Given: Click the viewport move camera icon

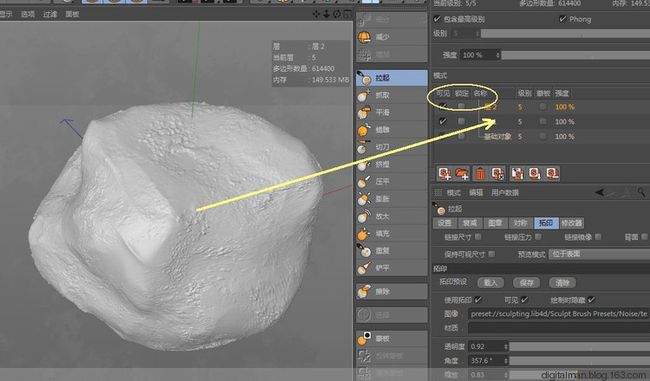Looking at the screenshot, I should (x=316, y=14).
